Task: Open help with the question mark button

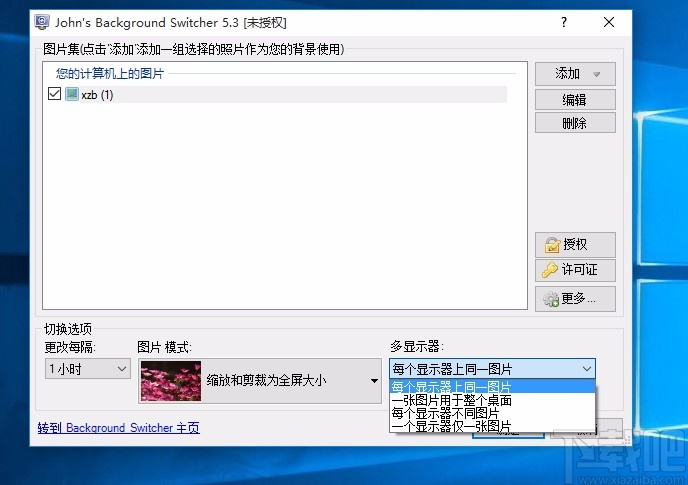Action: 564,22
